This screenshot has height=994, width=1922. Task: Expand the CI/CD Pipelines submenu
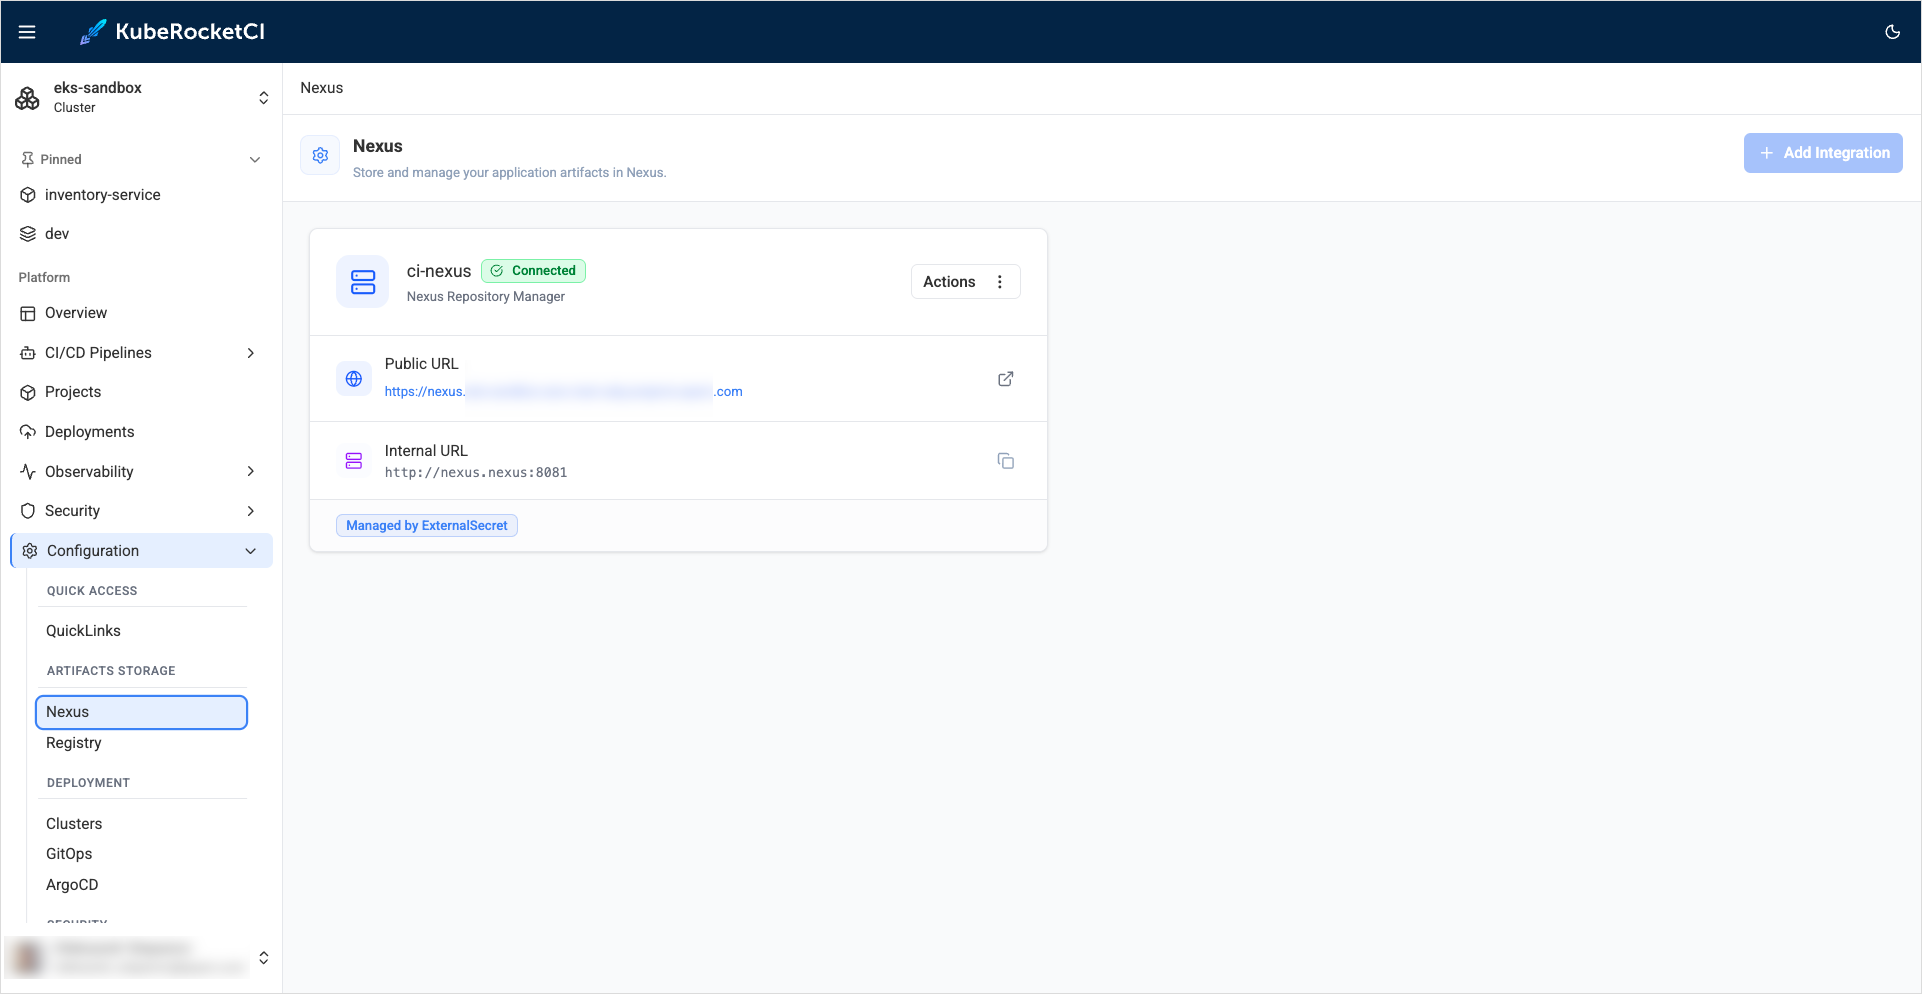pos(250,353)
